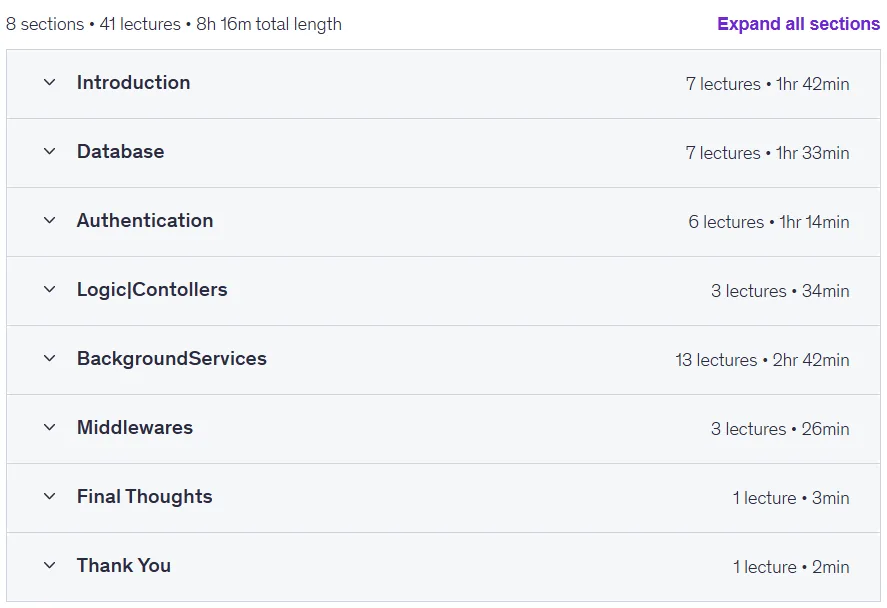Click the Logic|Contollers chevron arrow
887x608 pixels.
50,290
